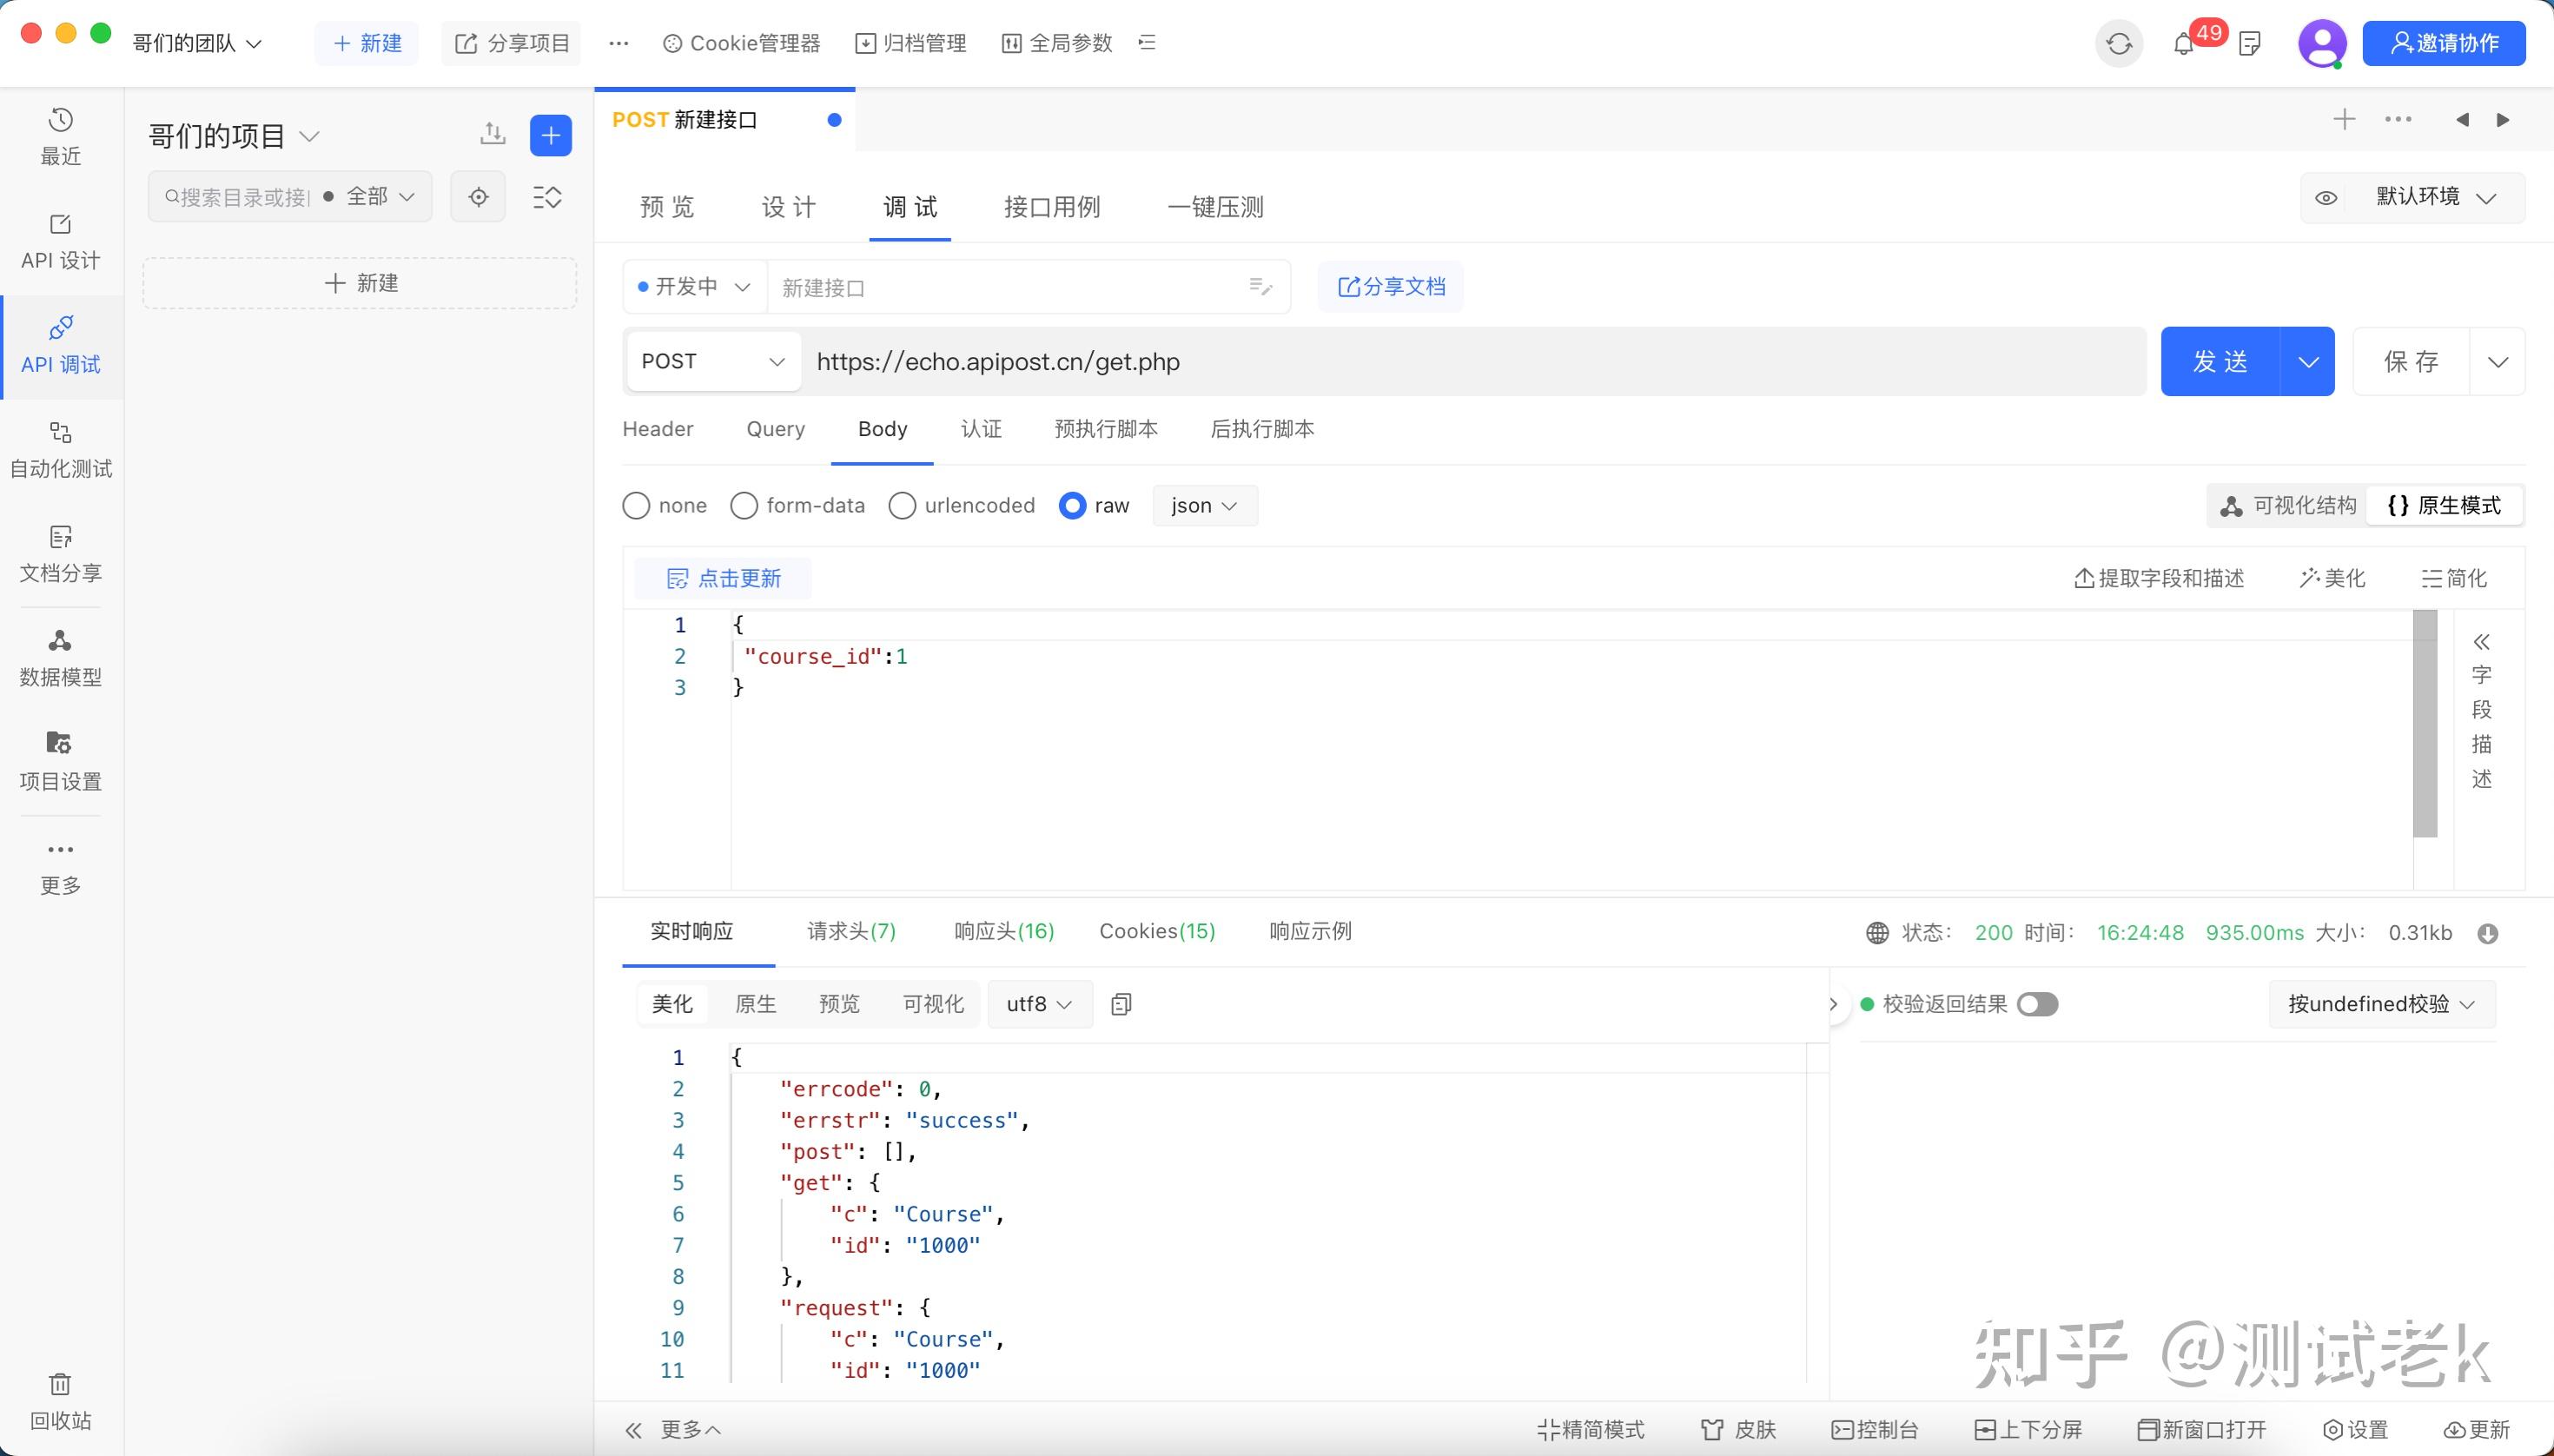The height and width of the screenshot is (1456, 2554).
Task: Open 全局参数 settings
Action: 1055,43
